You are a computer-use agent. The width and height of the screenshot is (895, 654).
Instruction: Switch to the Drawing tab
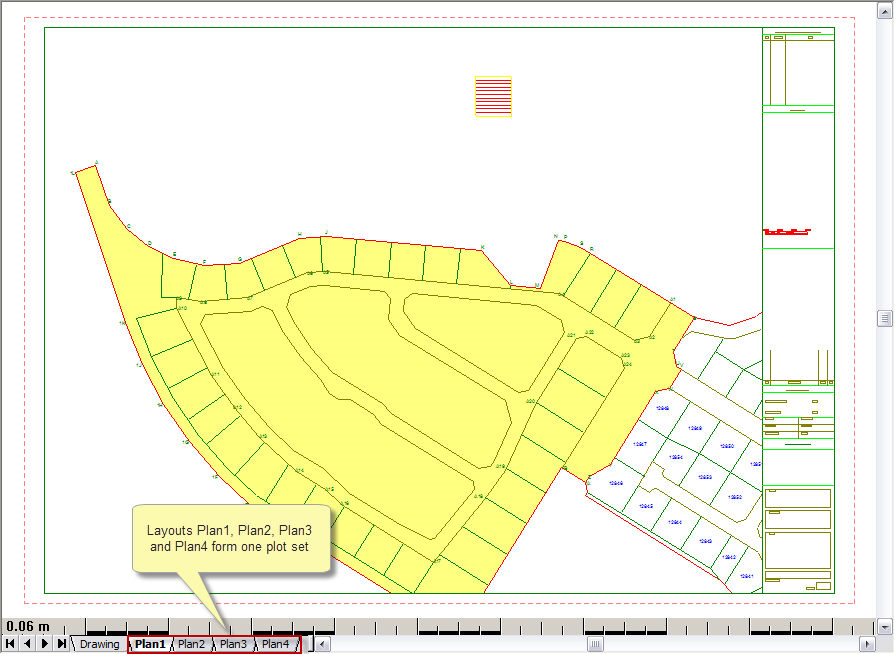pyautogui.click(x=99, y=644)
